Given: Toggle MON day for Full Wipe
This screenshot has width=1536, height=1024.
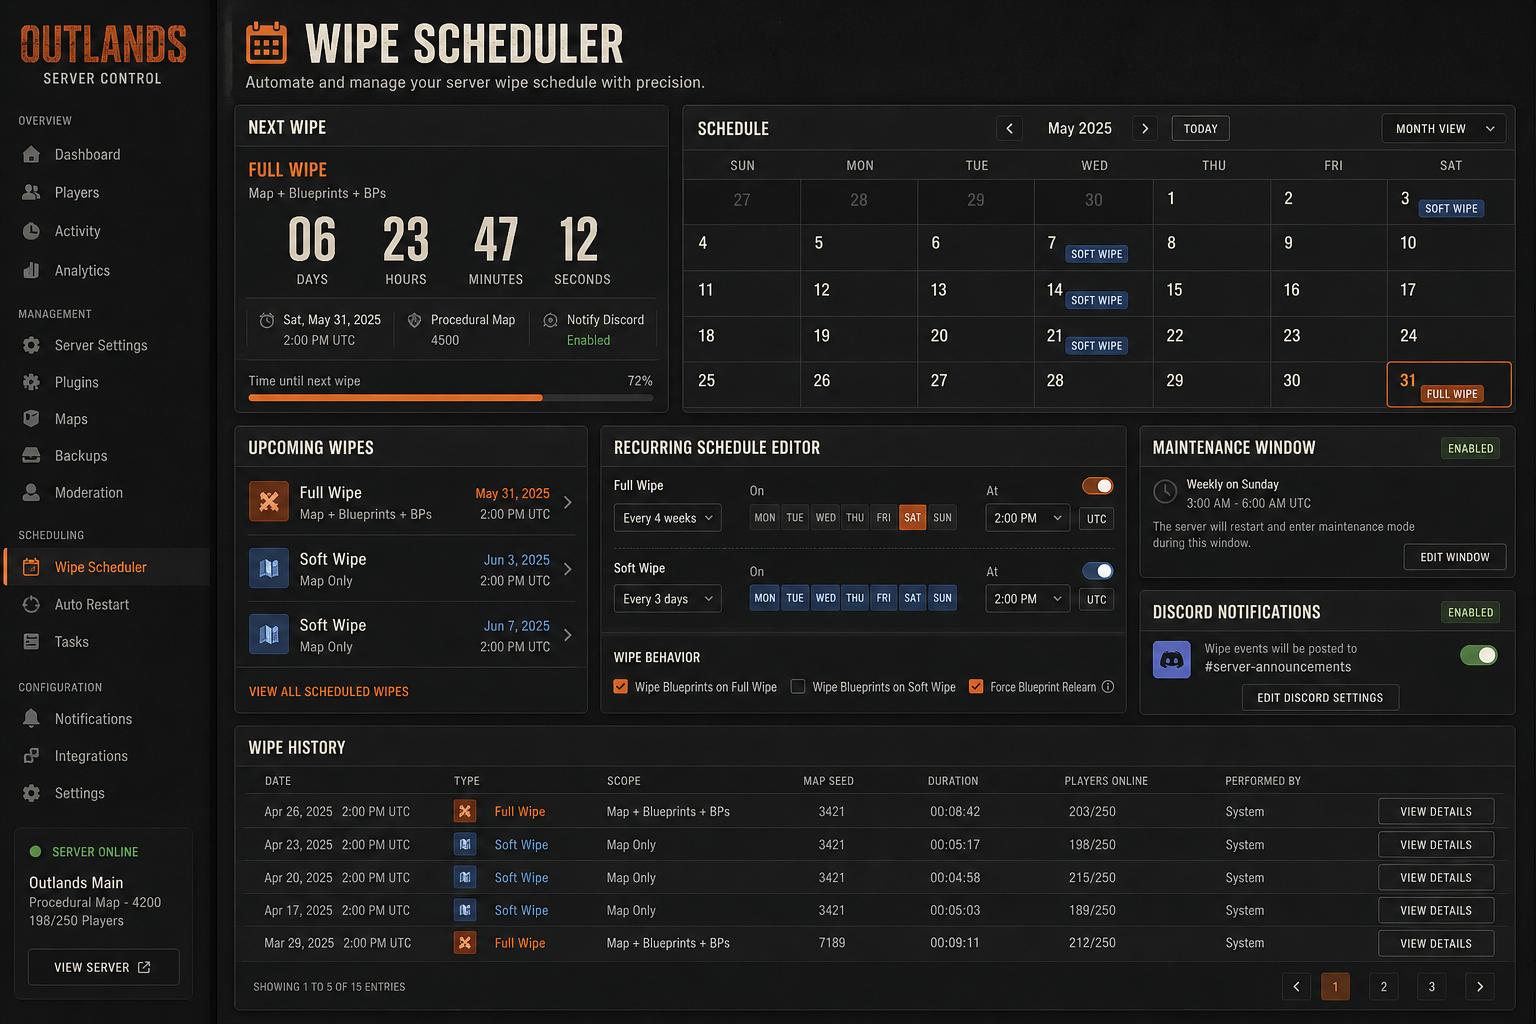Looking at the screenshot, I should [765, 517].
